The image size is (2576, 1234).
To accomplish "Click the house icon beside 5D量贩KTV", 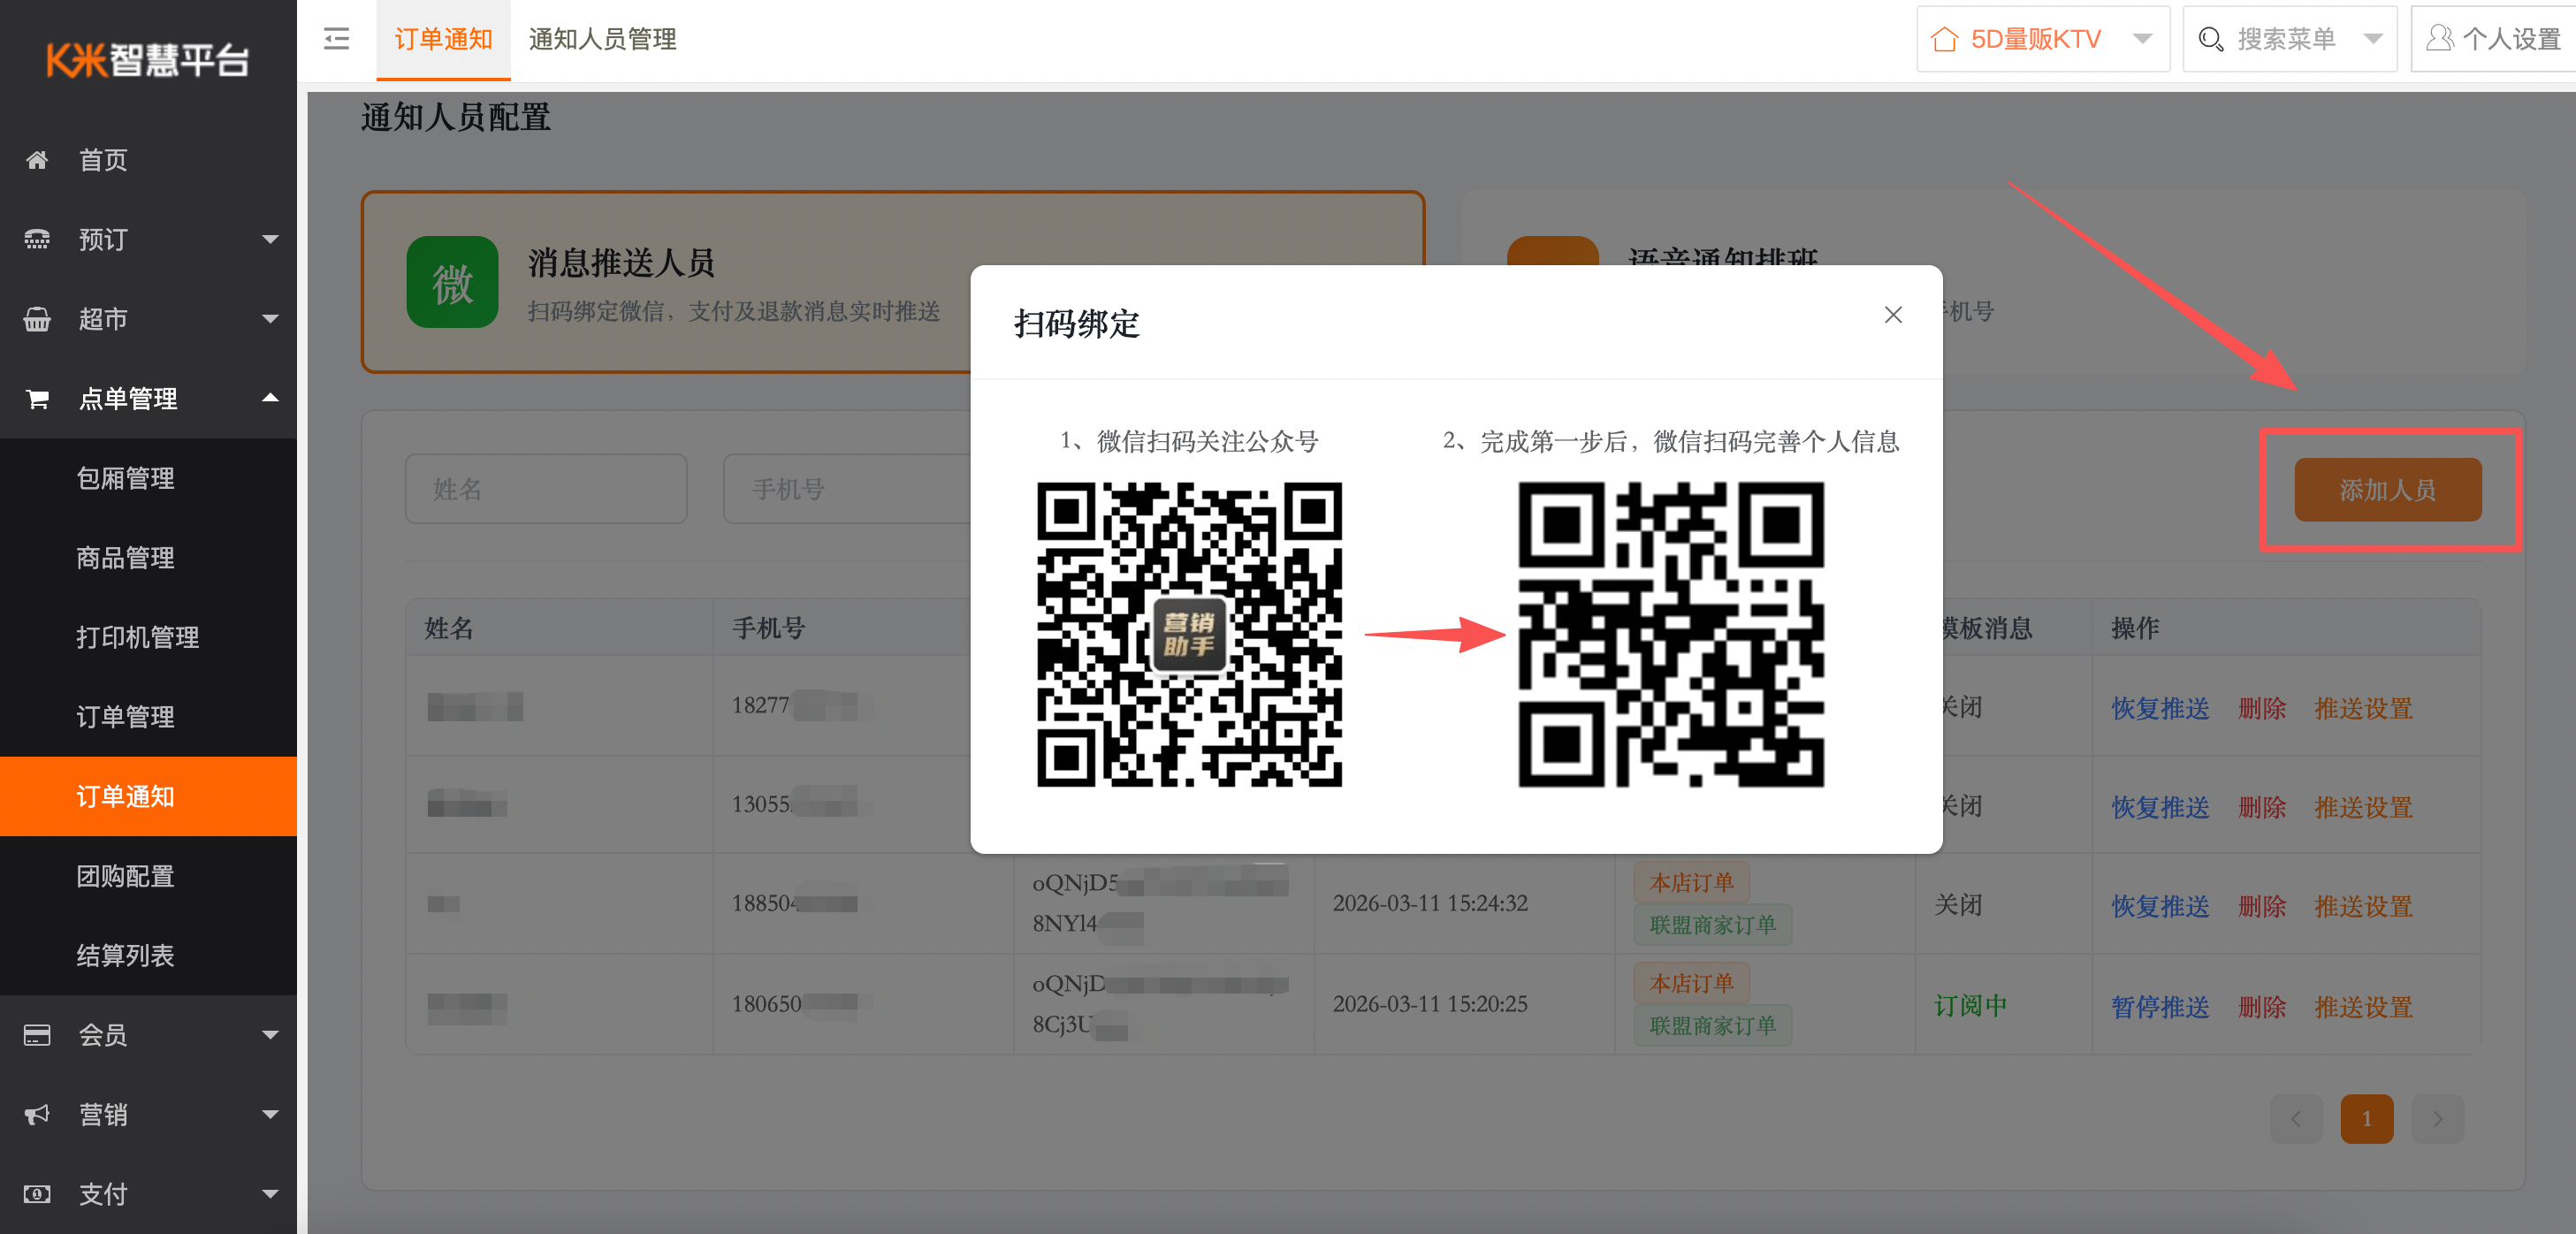I will 1944,39.
